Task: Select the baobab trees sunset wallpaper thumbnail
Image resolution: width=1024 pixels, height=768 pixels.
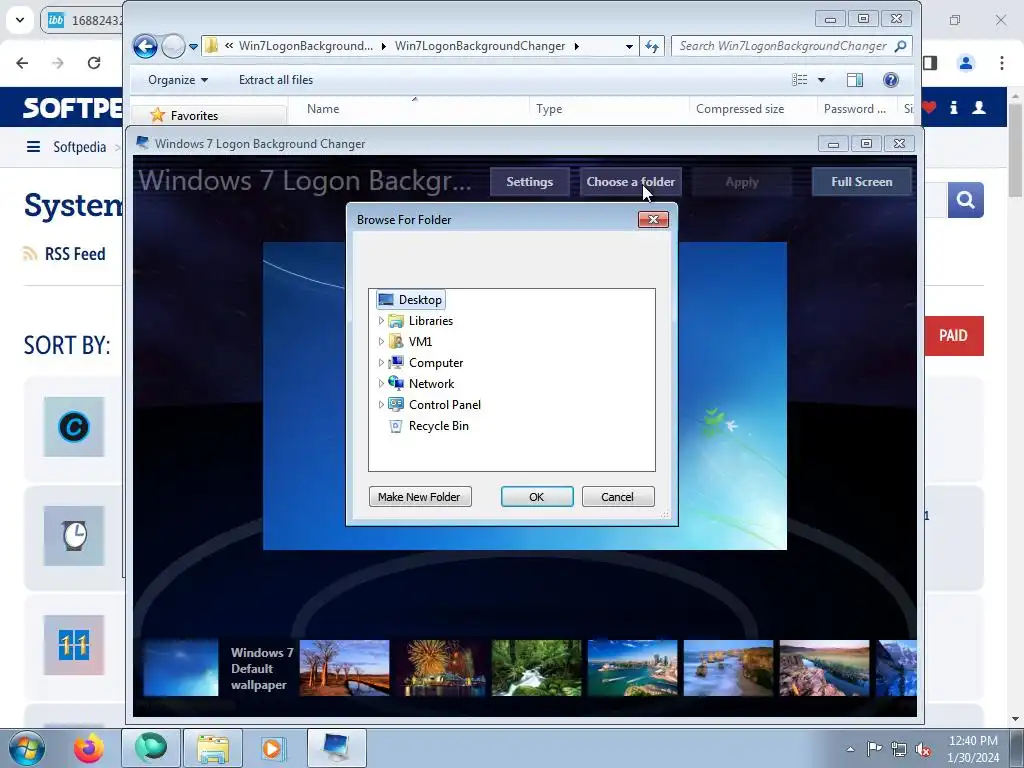Action: (344, 668)
